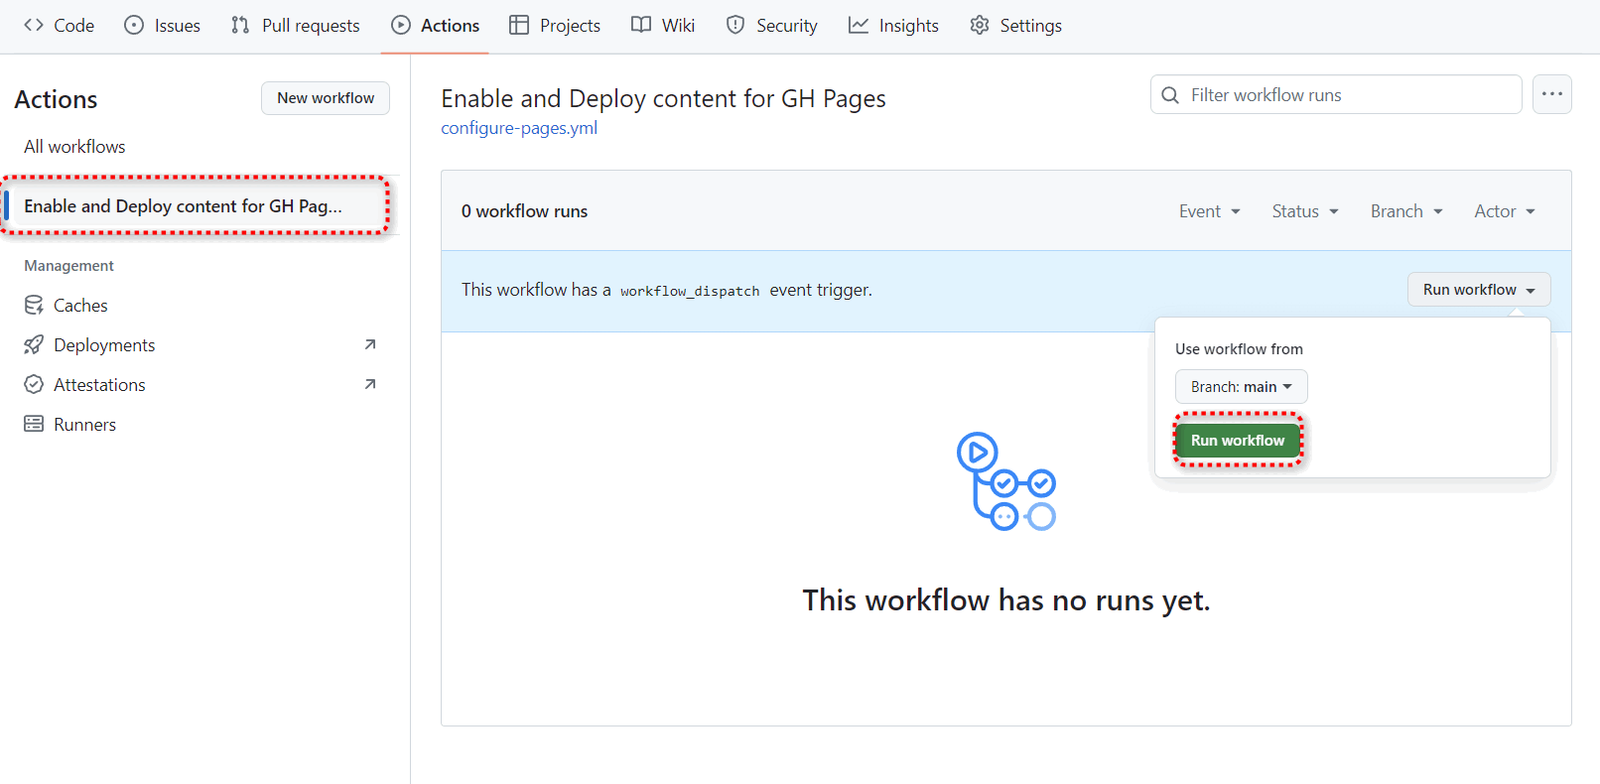Expand the Branch filter dropdown
This screenshot has height=784, width=1600.
tap(1407, 211)
